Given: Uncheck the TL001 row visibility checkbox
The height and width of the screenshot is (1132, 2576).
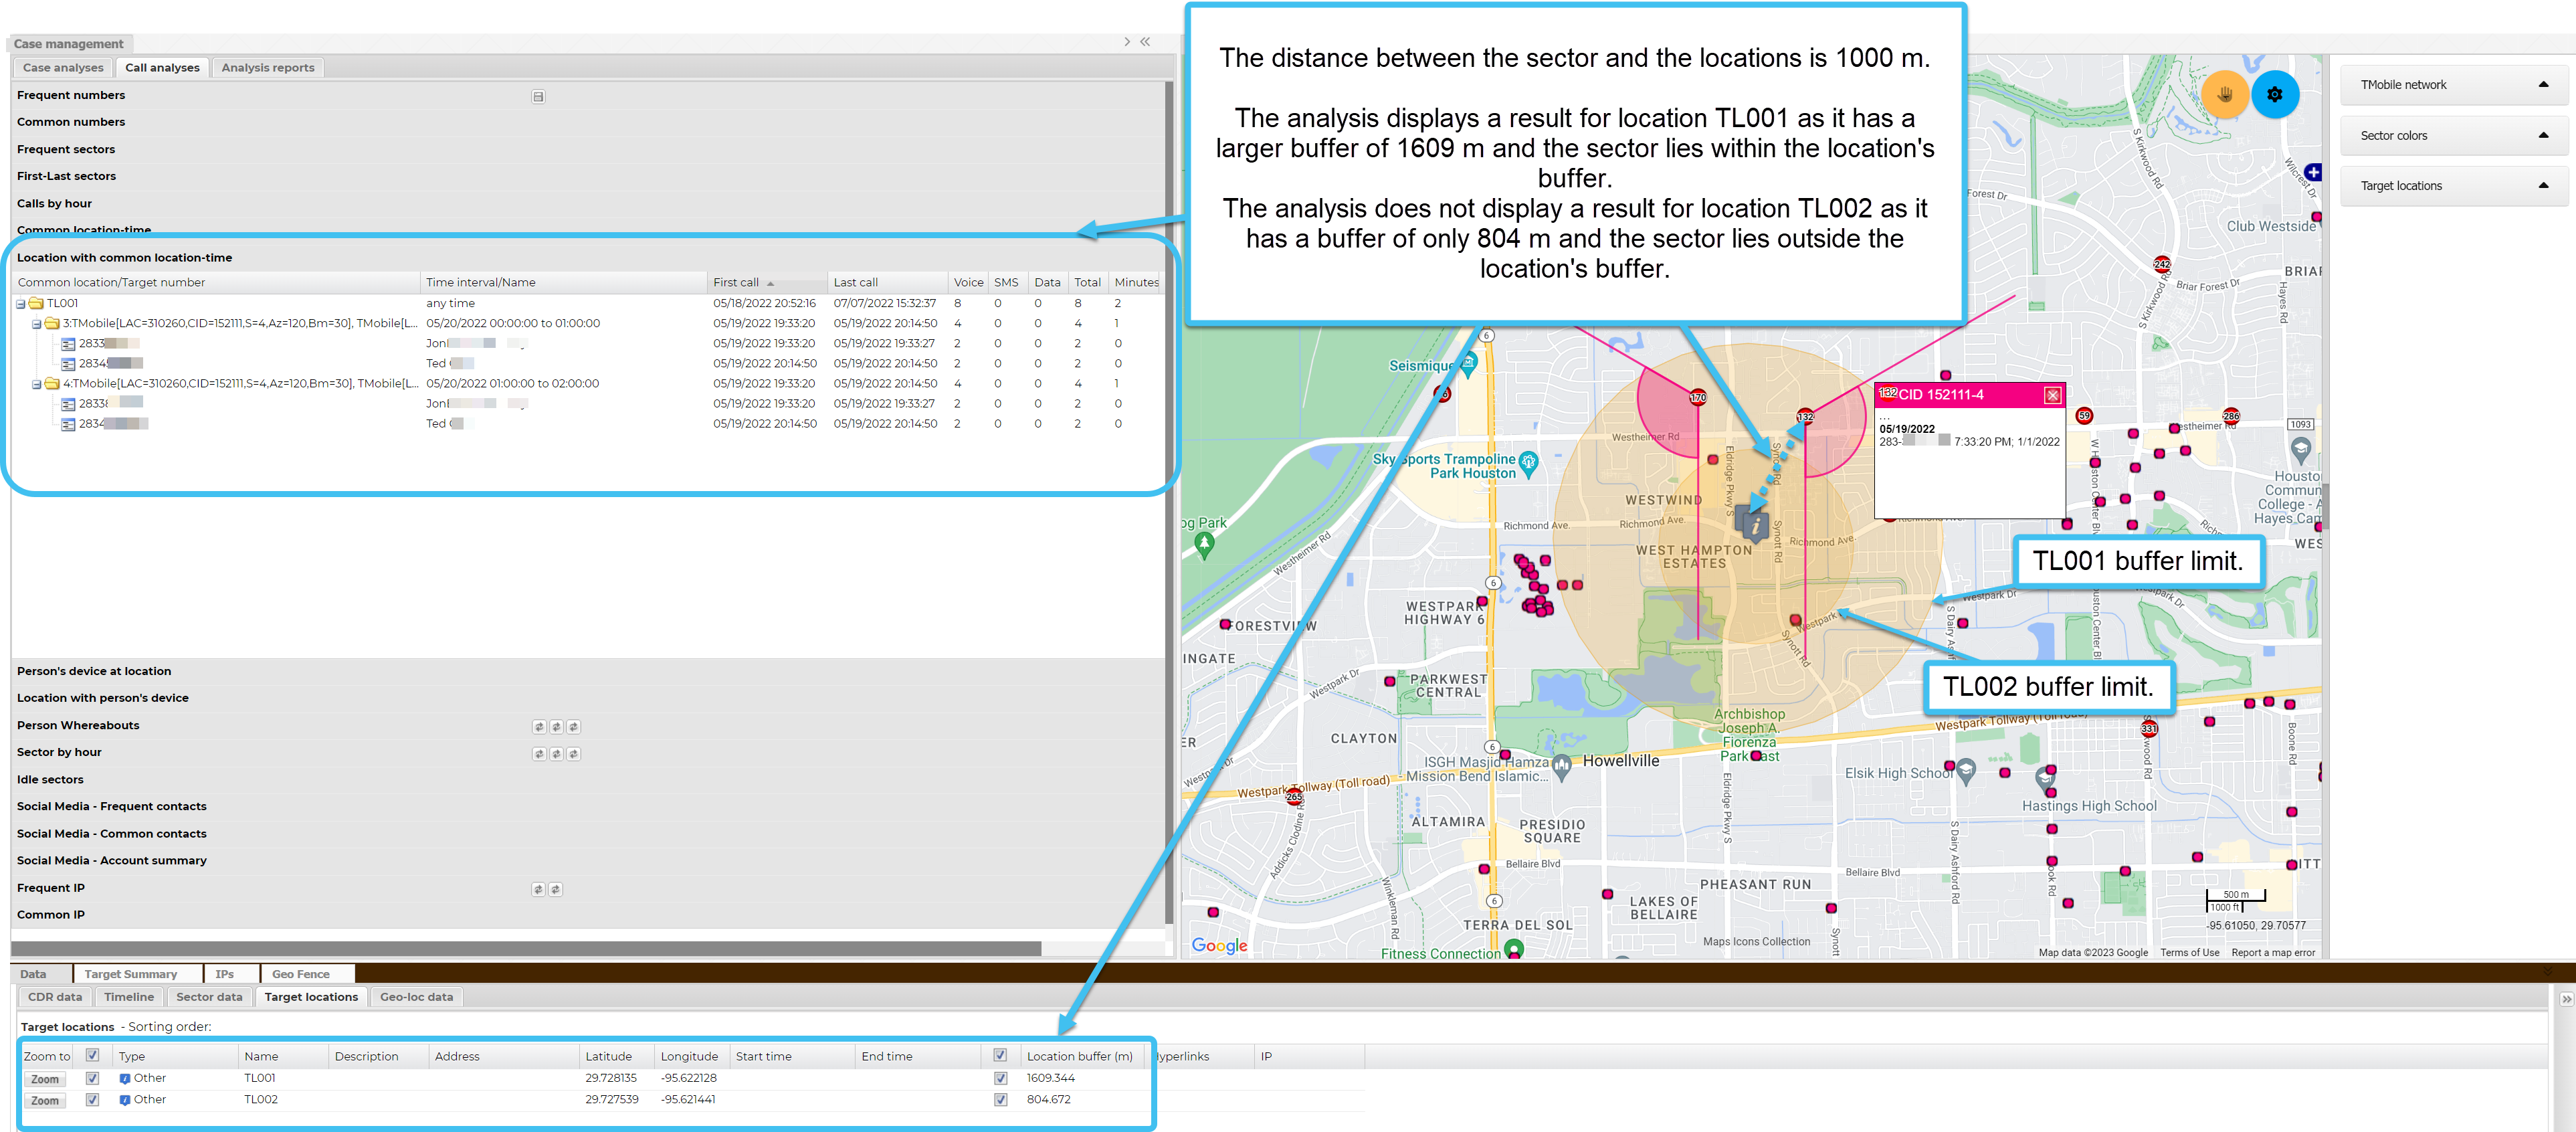Looking at the screenshot, I should pos(92,1078).
